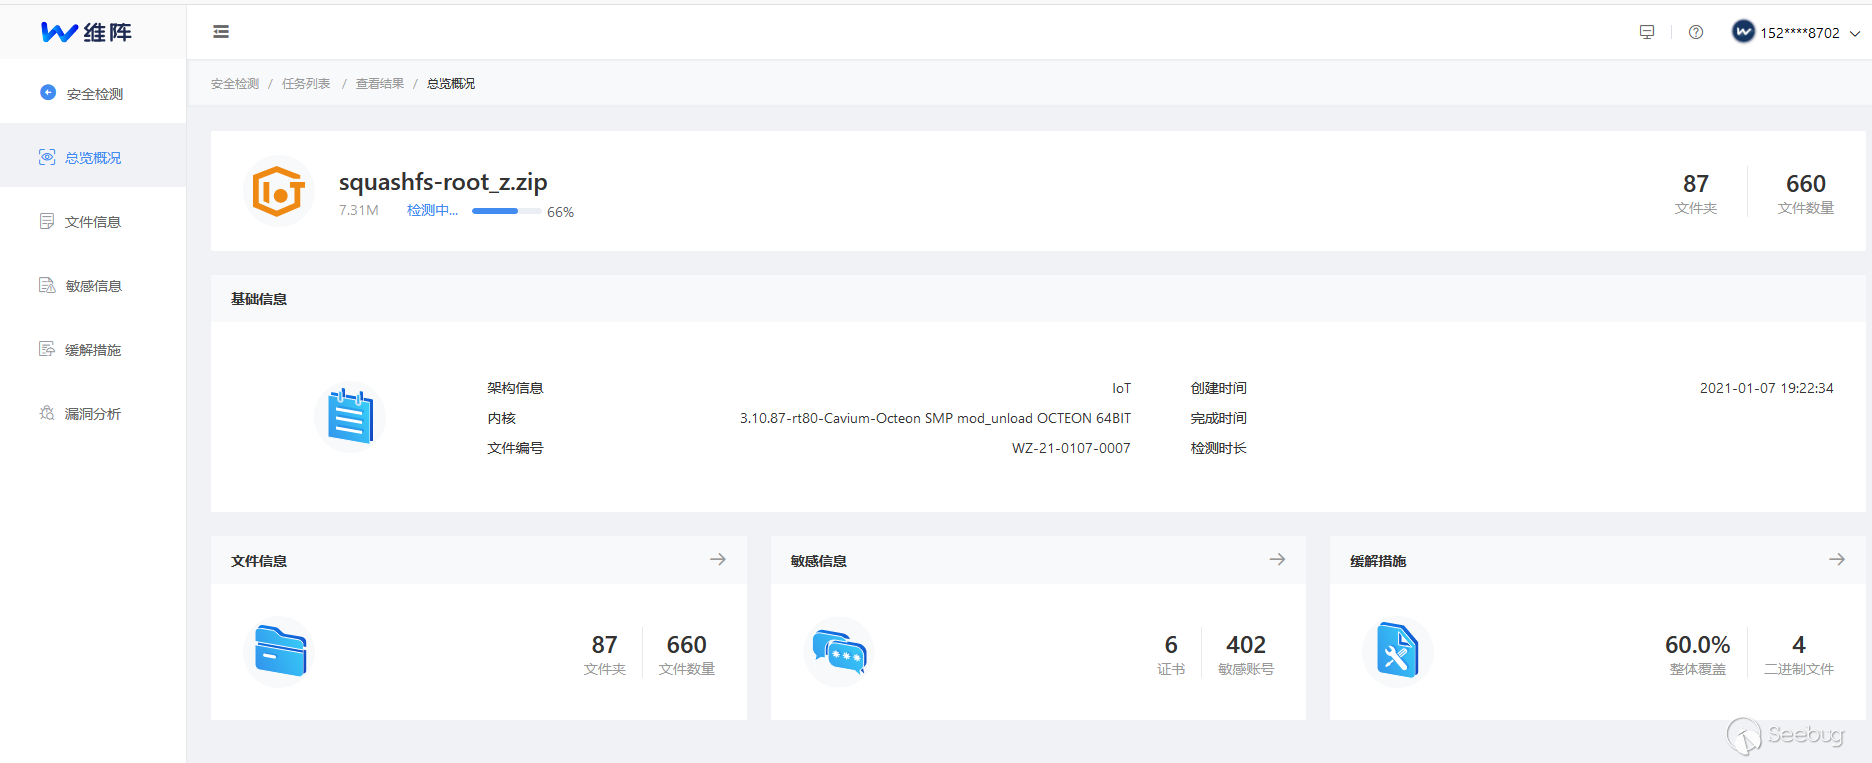Click the 7.31M file size text

359,211
